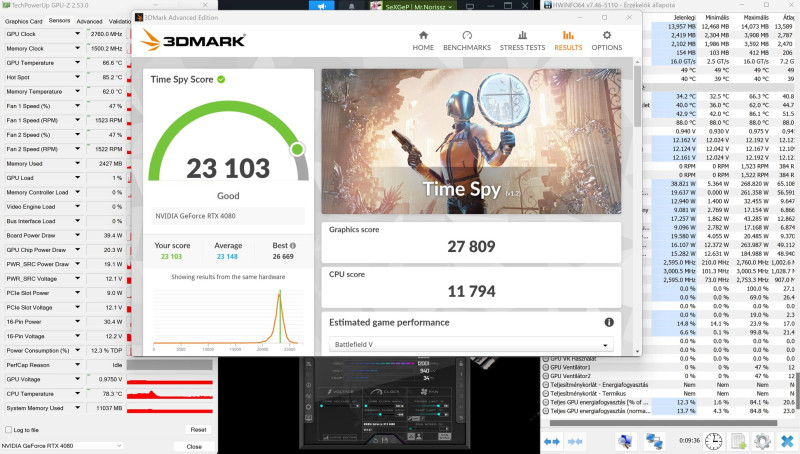
Task: Click the speaker icon in the top browser bar
Action: [322, 6]
